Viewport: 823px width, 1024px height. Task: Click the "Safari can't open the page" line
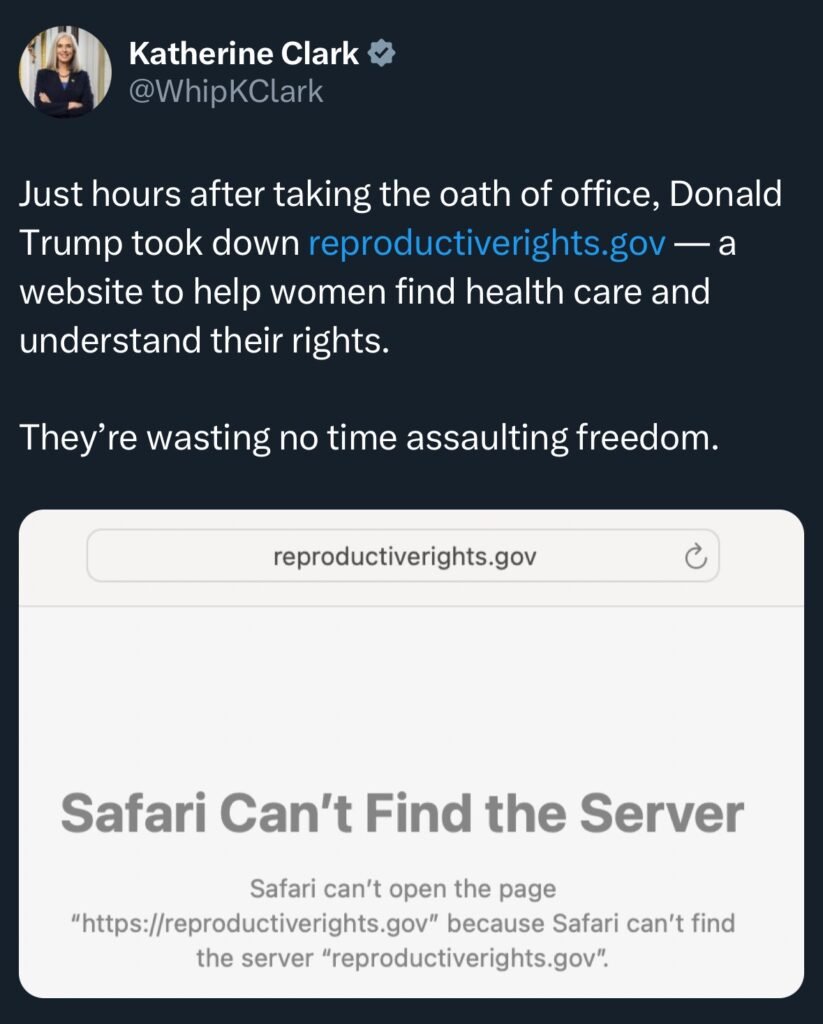pos(403,888)
